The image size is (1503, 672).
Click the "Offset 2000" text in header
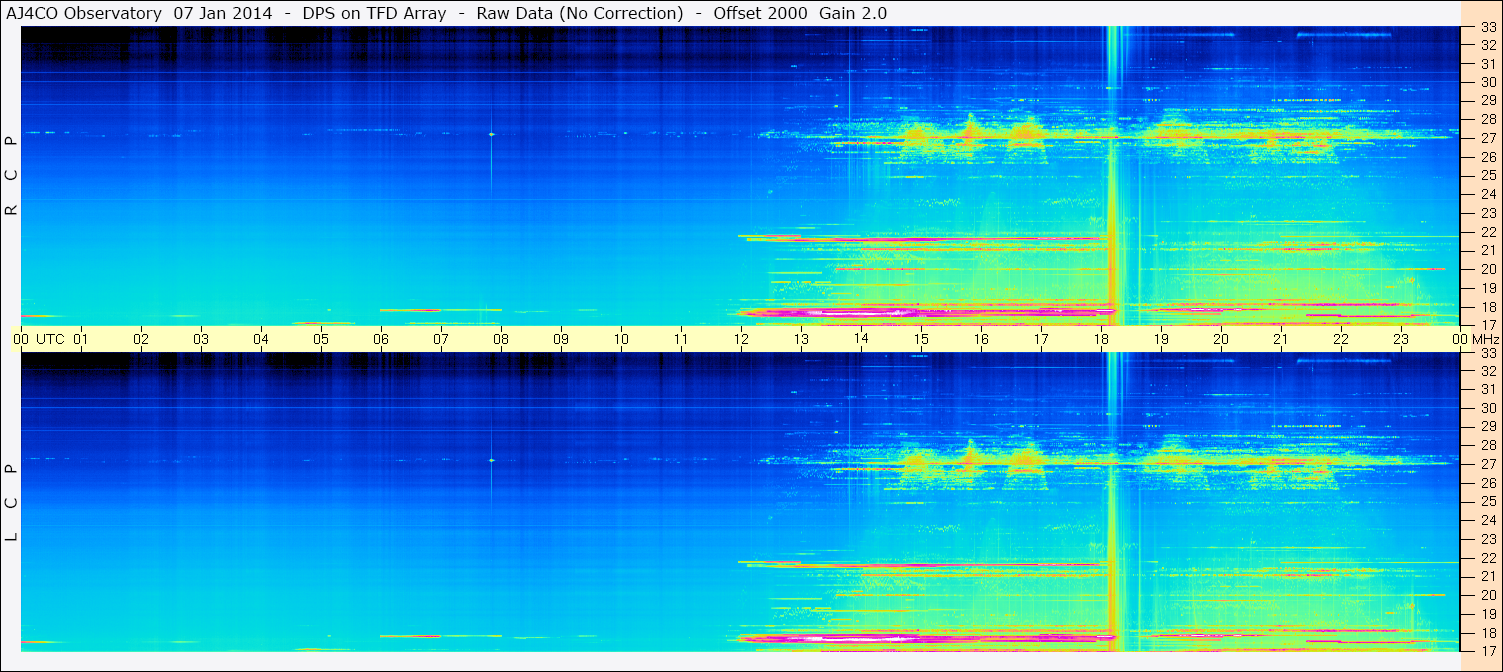coord(761,13)
